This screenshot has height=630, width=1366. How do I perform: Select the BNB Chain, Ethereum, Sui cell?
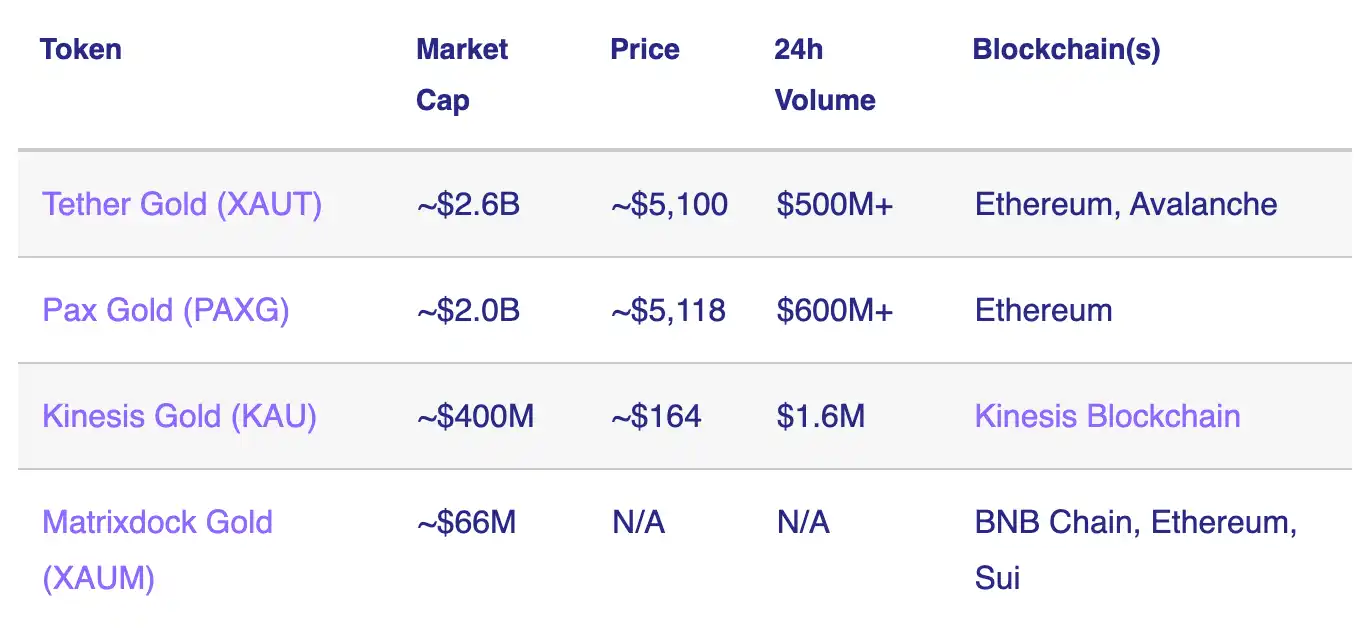click(x=1135, y=549)
